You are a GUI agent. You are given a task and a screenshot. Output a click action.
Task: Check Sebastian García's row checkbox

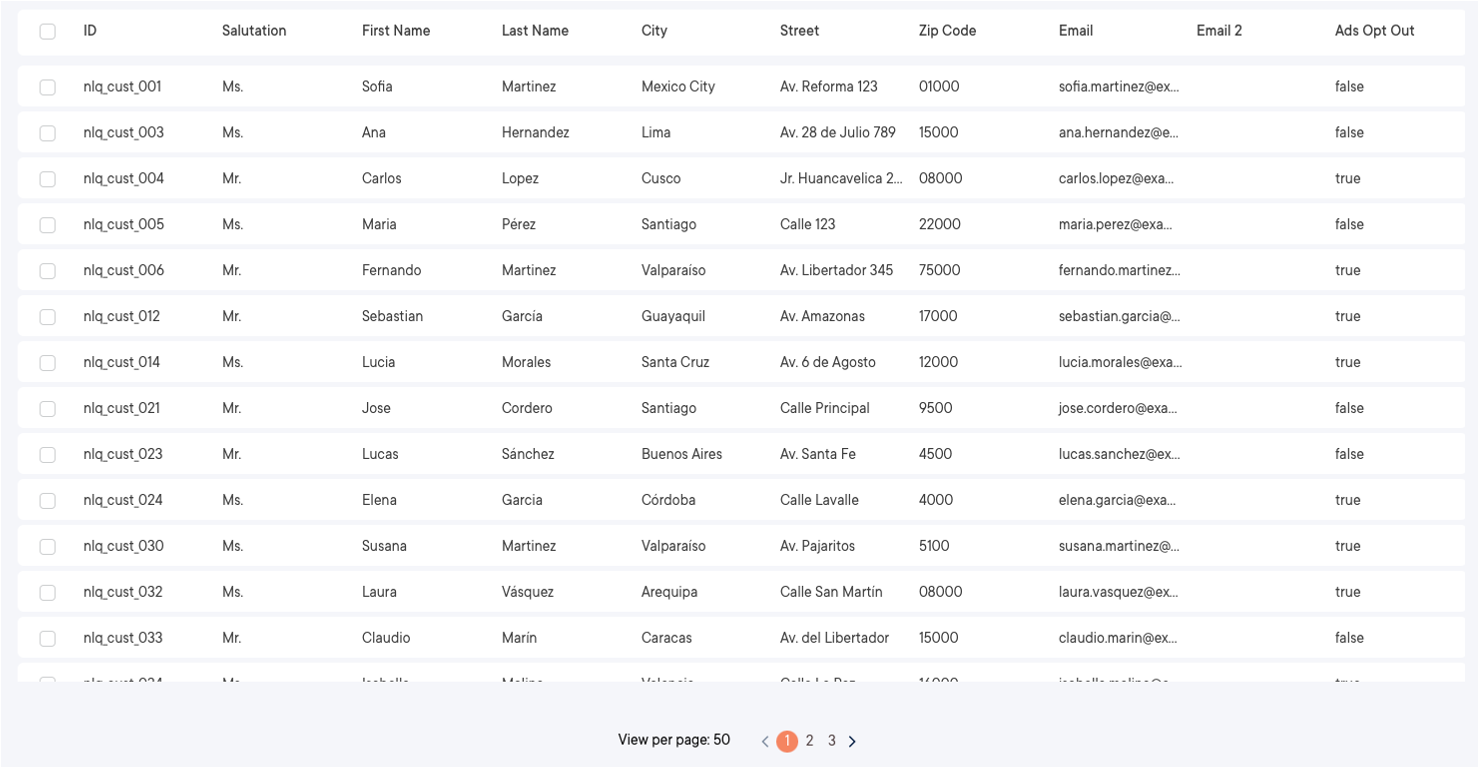47,316
